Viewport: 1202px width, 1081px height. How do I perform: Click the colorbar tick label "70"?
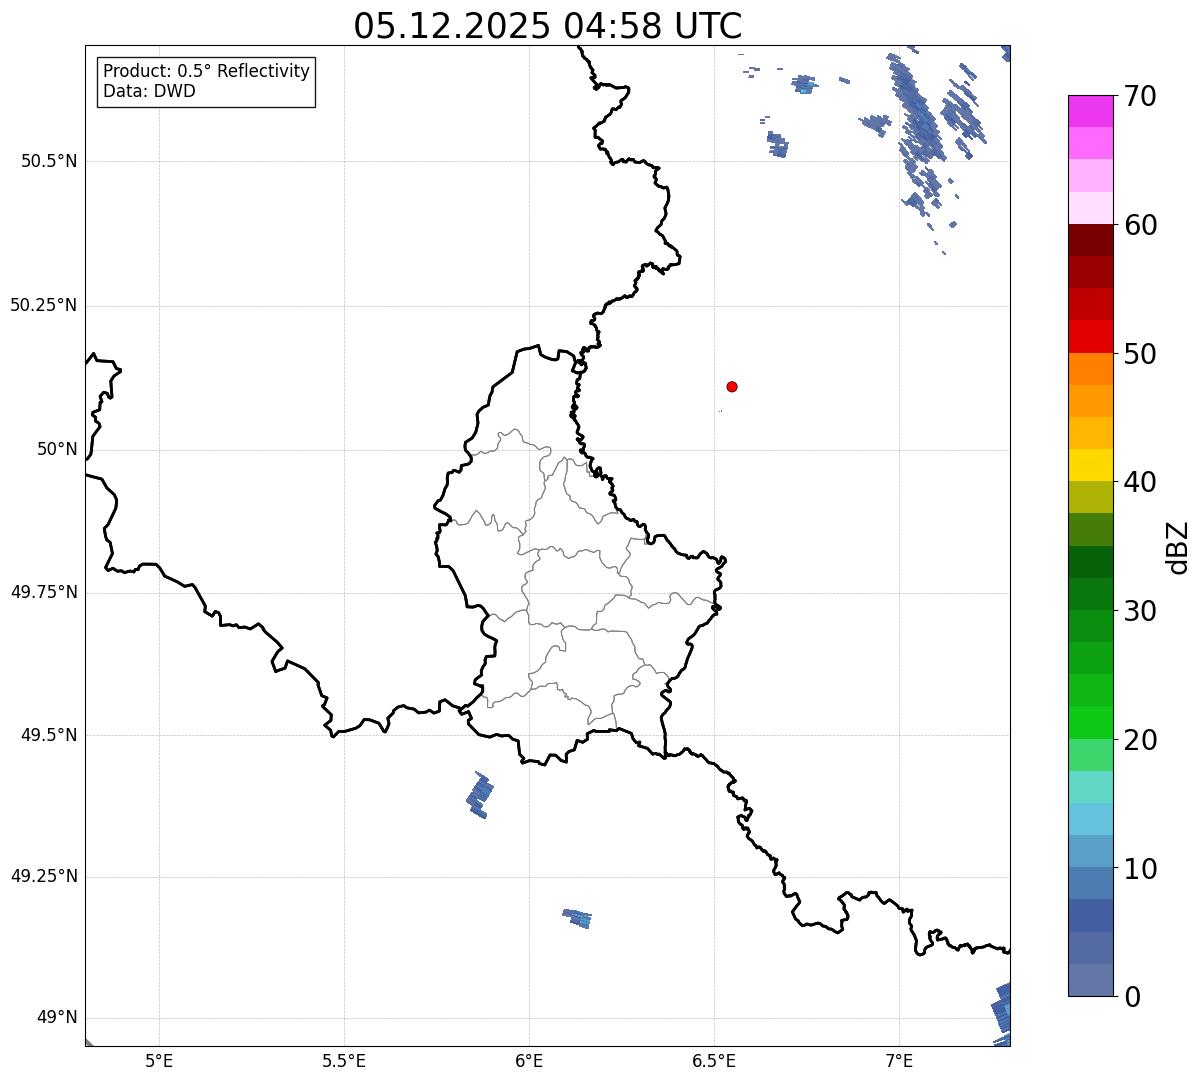(1140, 96)
